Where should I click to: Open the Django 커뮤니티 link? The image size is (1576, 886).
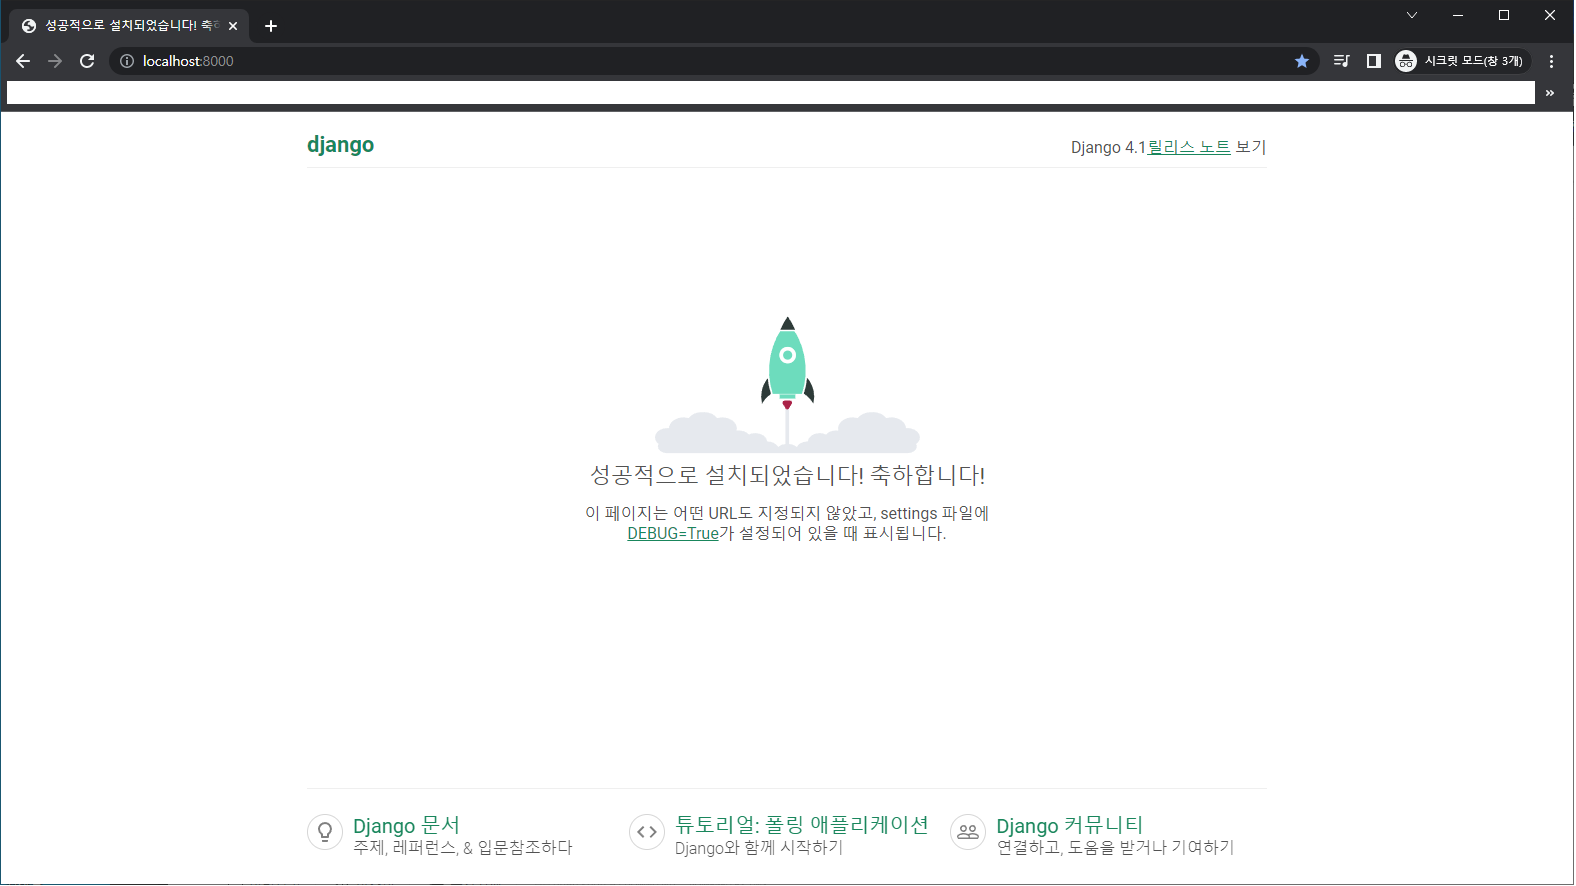(x=1070, y=825)
